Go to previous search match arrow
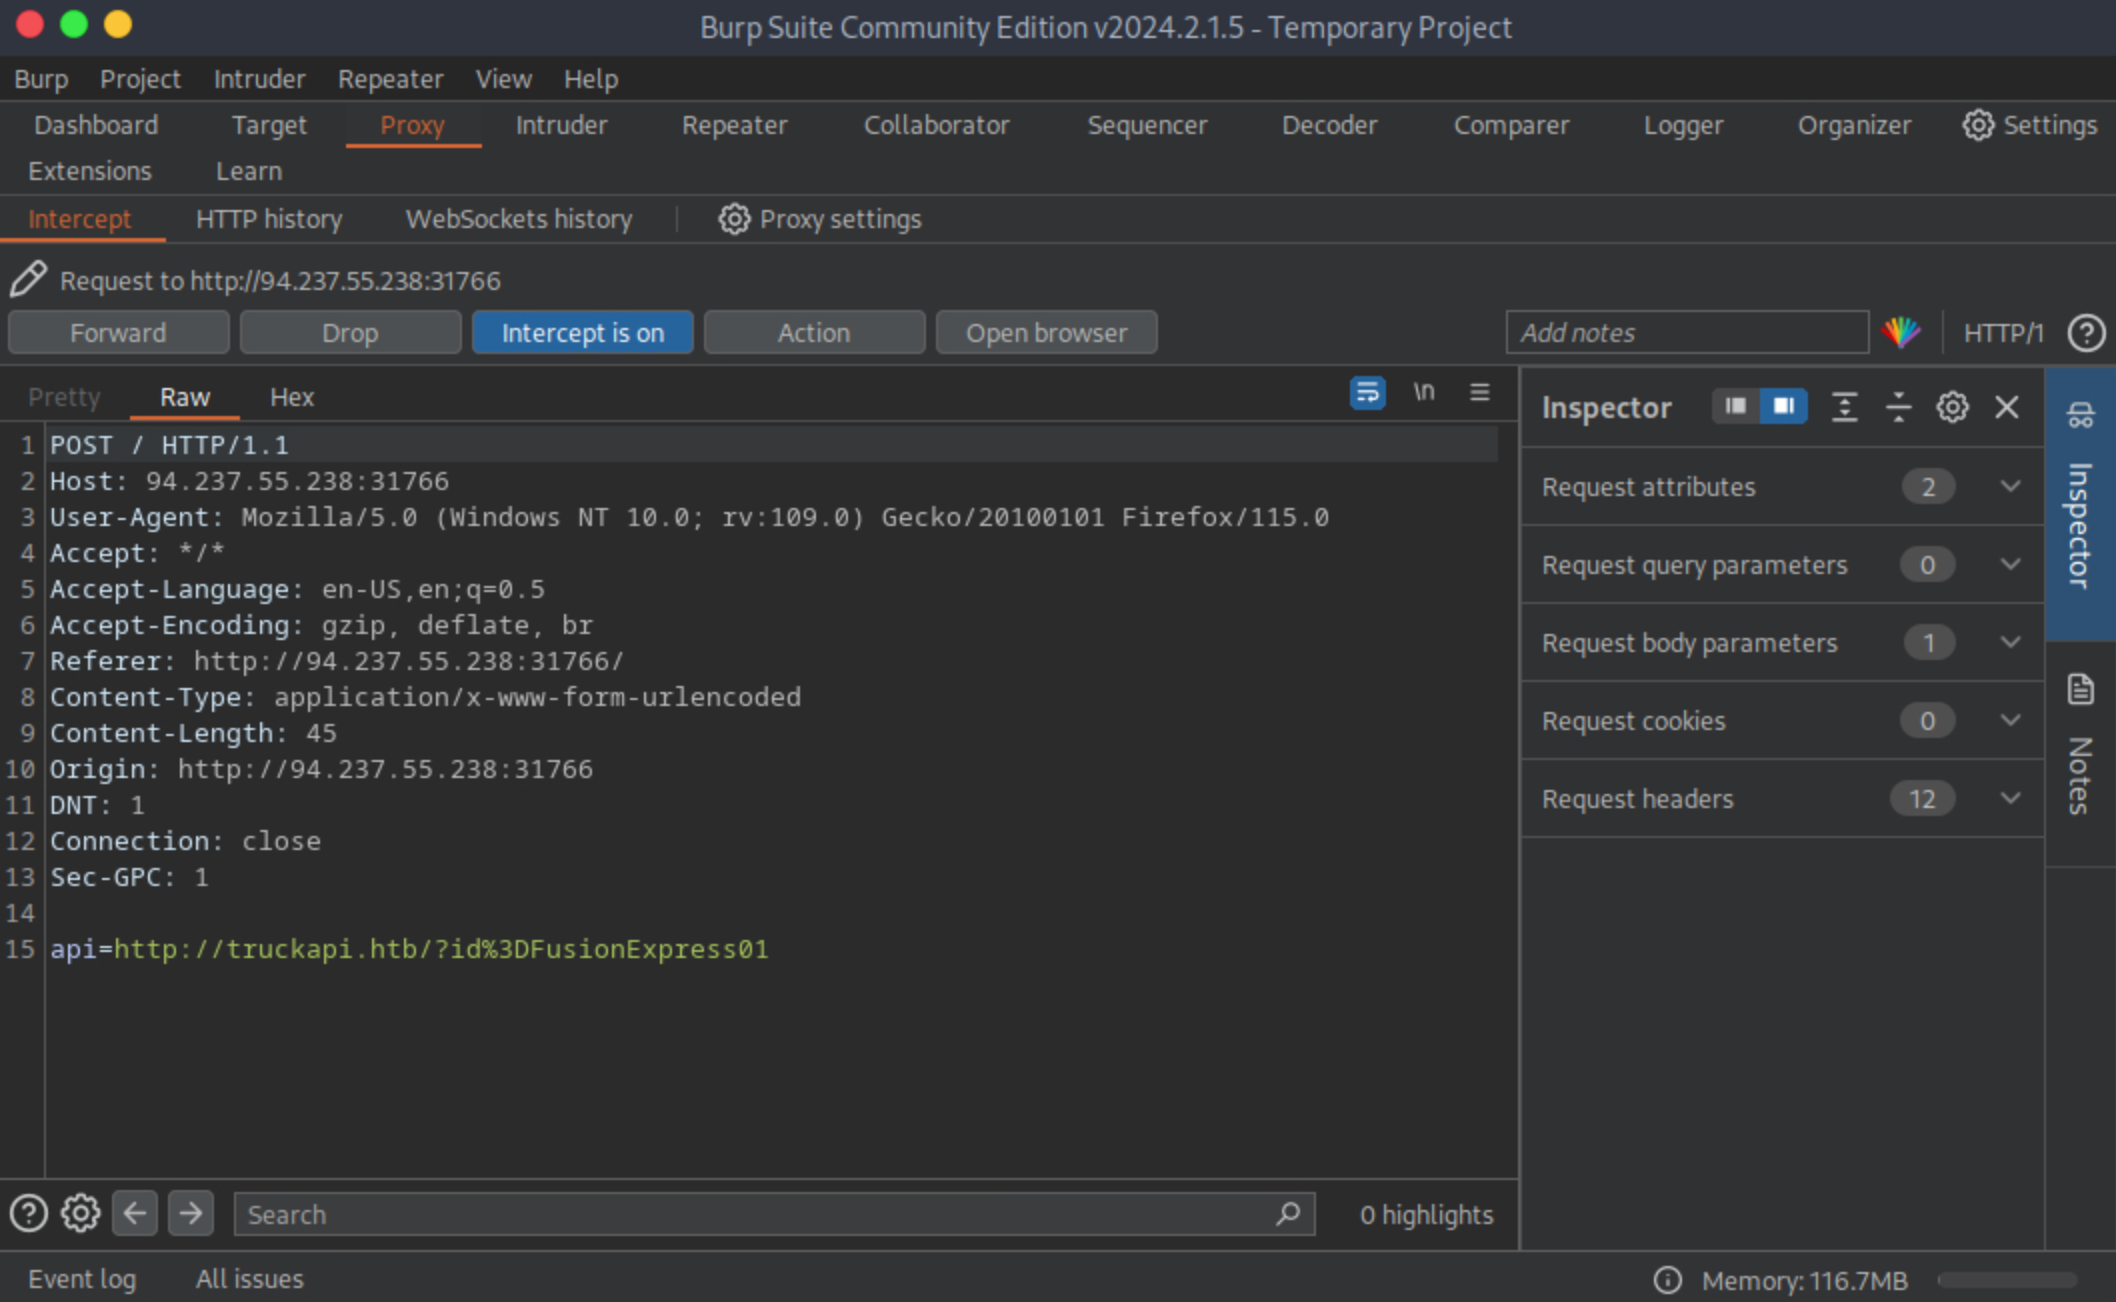Screen dimensions: 2116x1302 (x=135, y=1214)
